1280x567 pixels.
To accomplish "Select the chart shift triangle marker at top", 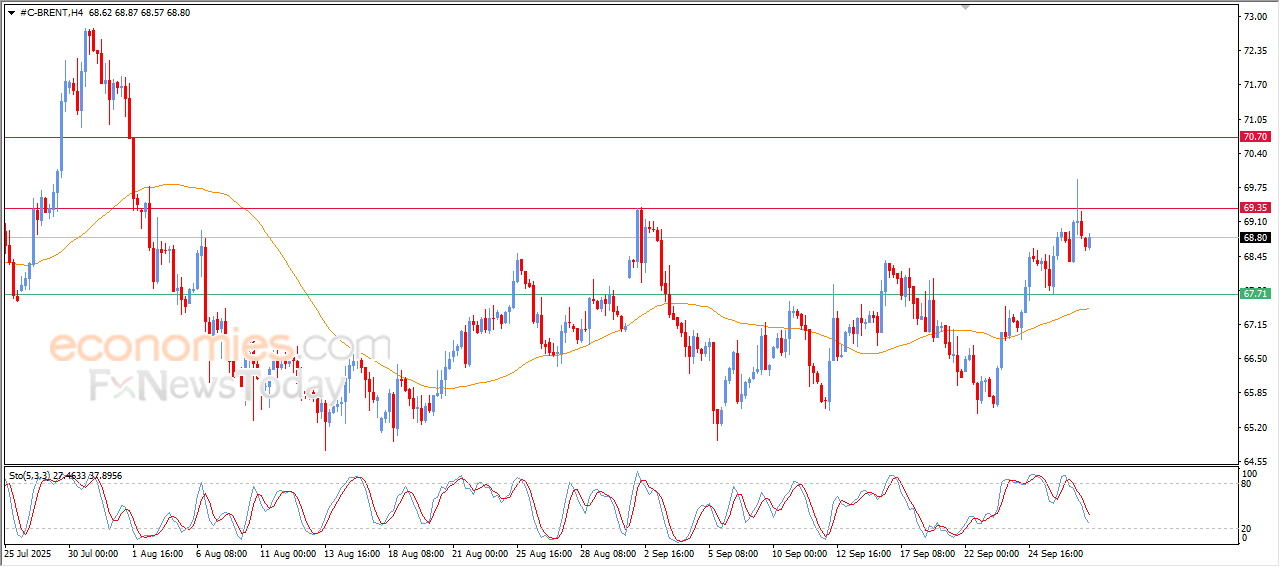I will (965, 7).
